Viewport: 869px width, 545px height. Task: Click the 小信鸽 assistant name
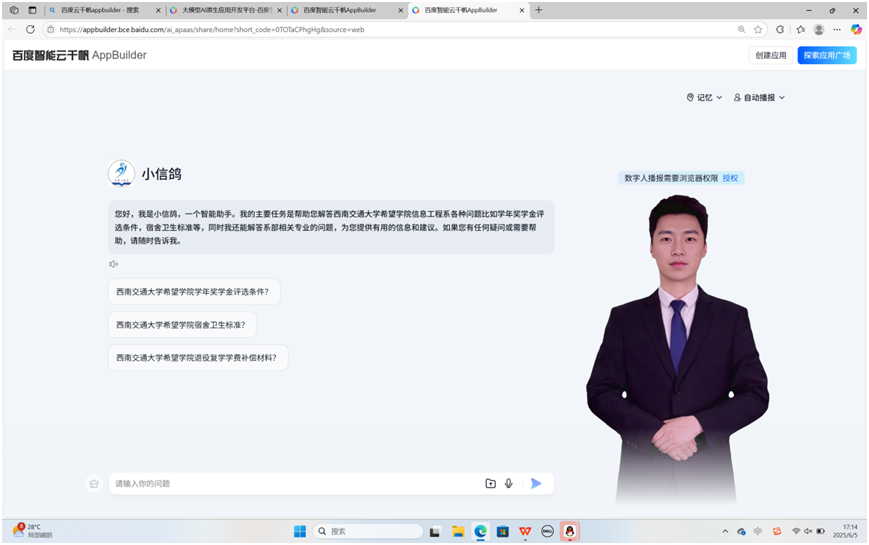pyautogui.click(x=161, y=174)
